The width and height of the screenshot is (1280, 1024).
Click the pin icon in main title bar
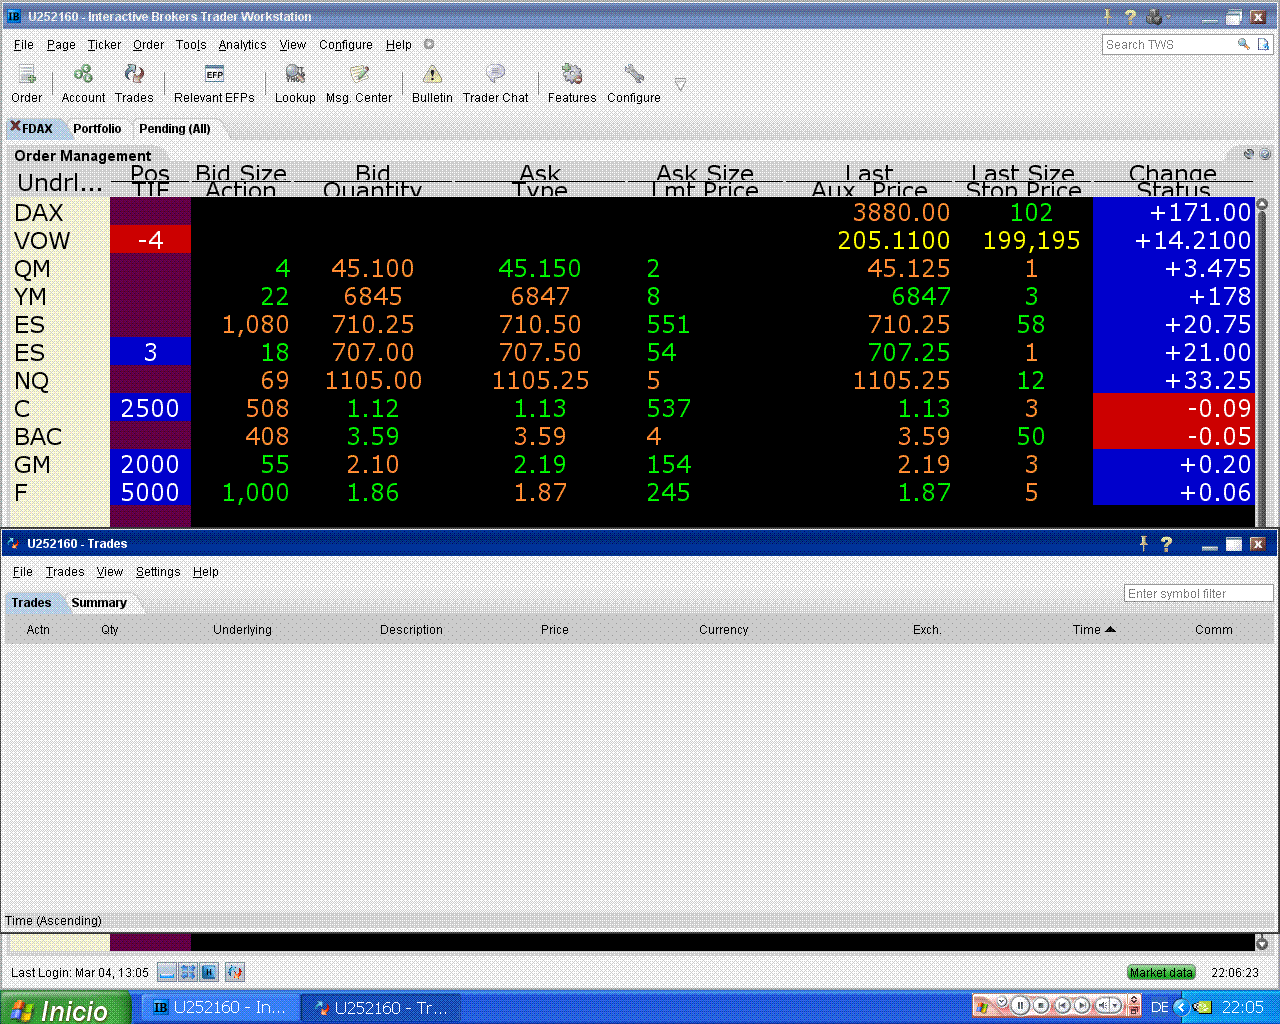pyautogui.click(x=1107, y=16)
